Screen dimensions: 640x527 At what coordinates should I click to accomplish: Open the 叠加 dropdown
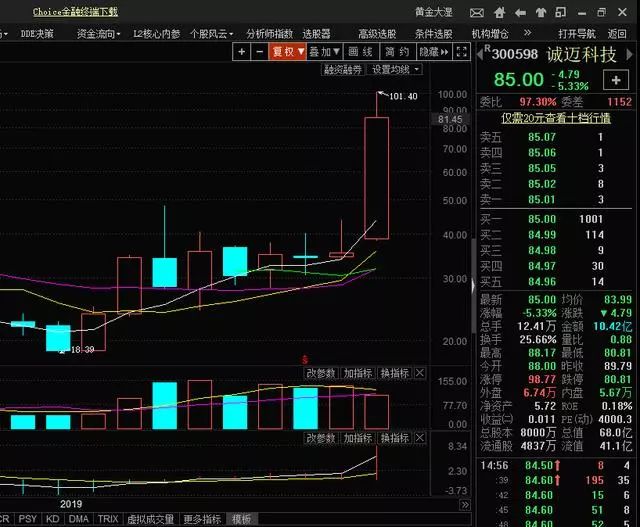click(x=325, y=52)
